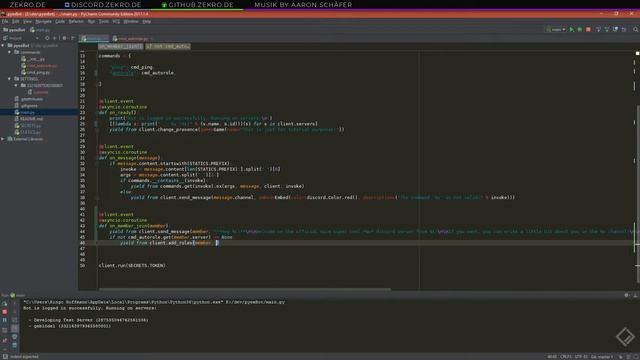Run the program with the green Run arrow

click(x=571, y=29)
